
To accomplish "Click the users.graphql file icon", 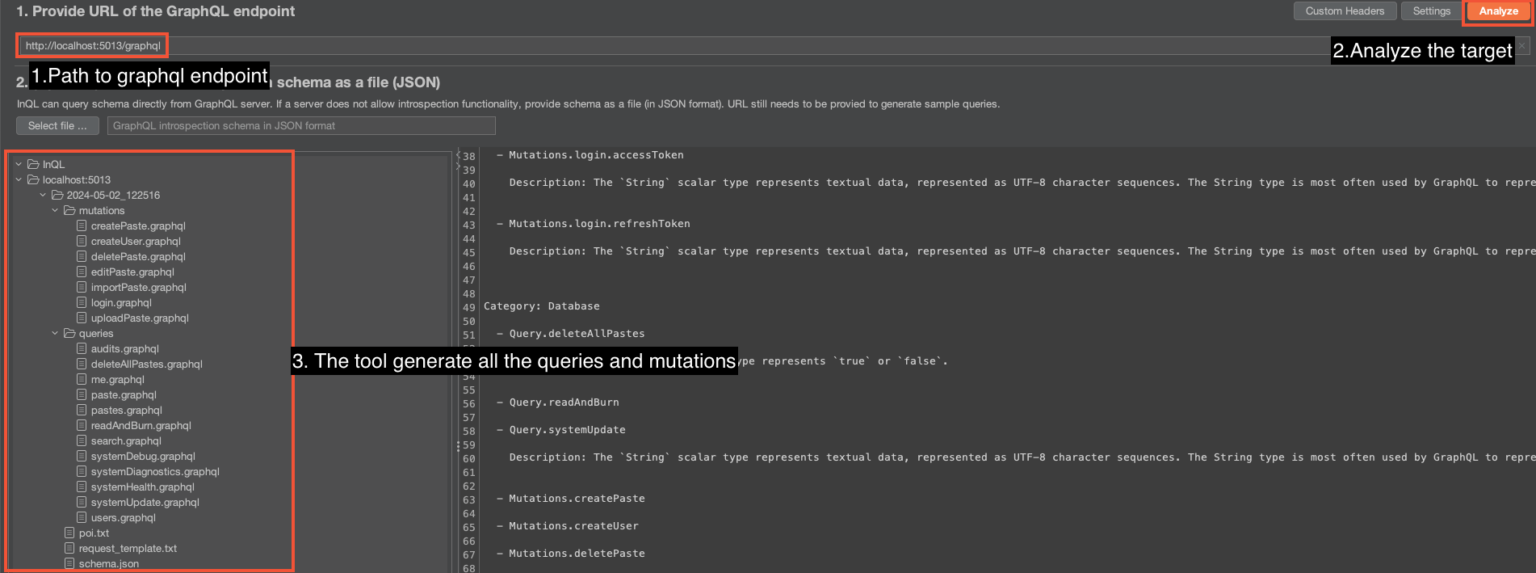I will point(82,518).
